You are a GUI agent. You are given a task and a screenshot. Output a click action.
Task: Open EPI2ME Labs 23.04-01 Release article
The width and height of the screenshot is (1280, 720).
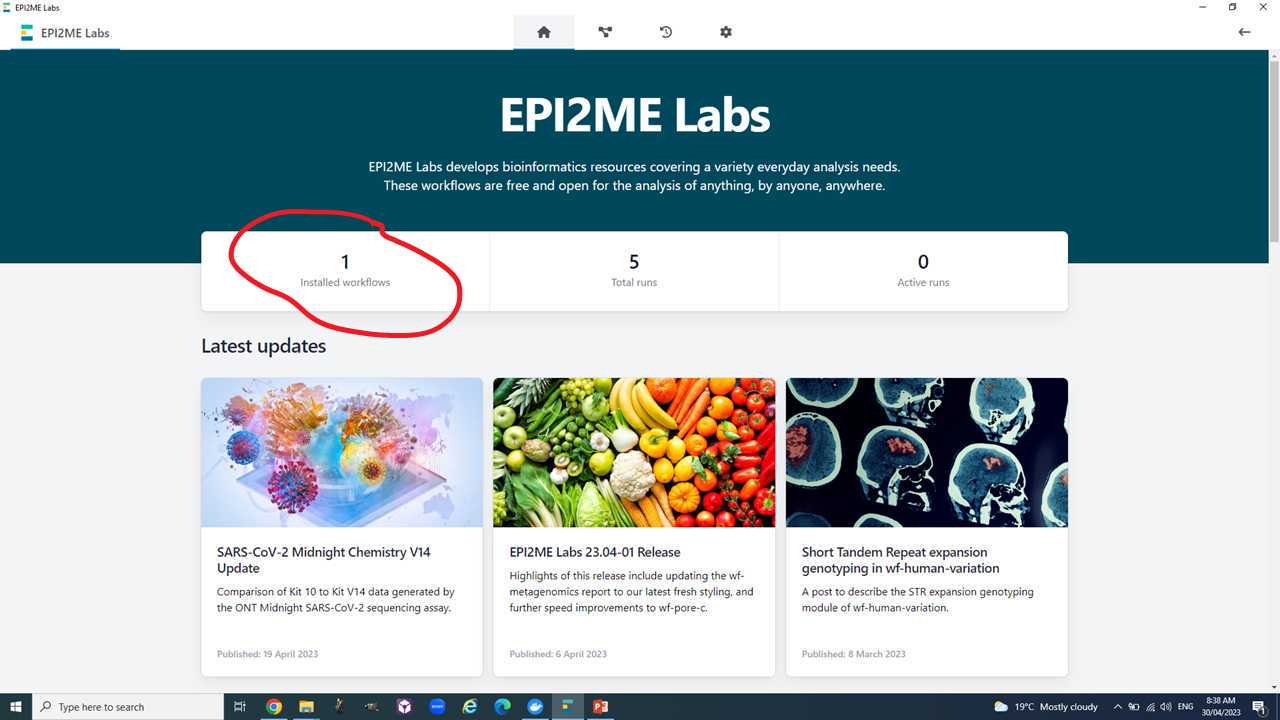(x=595, y=552)
